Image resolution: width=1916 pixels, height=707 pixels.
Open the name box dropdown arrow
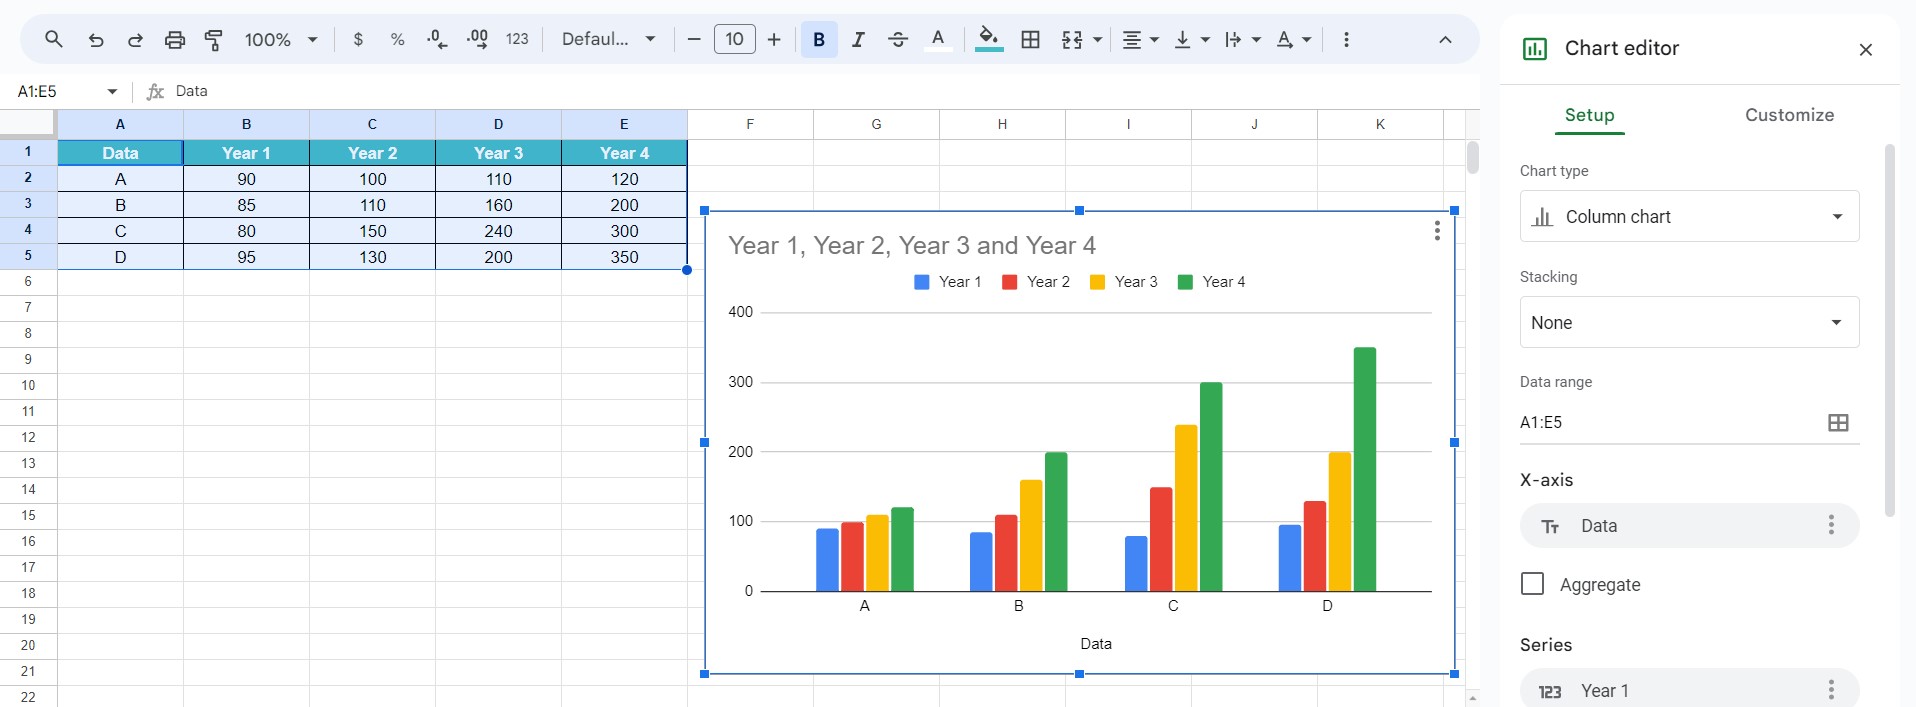pos(112,91)
